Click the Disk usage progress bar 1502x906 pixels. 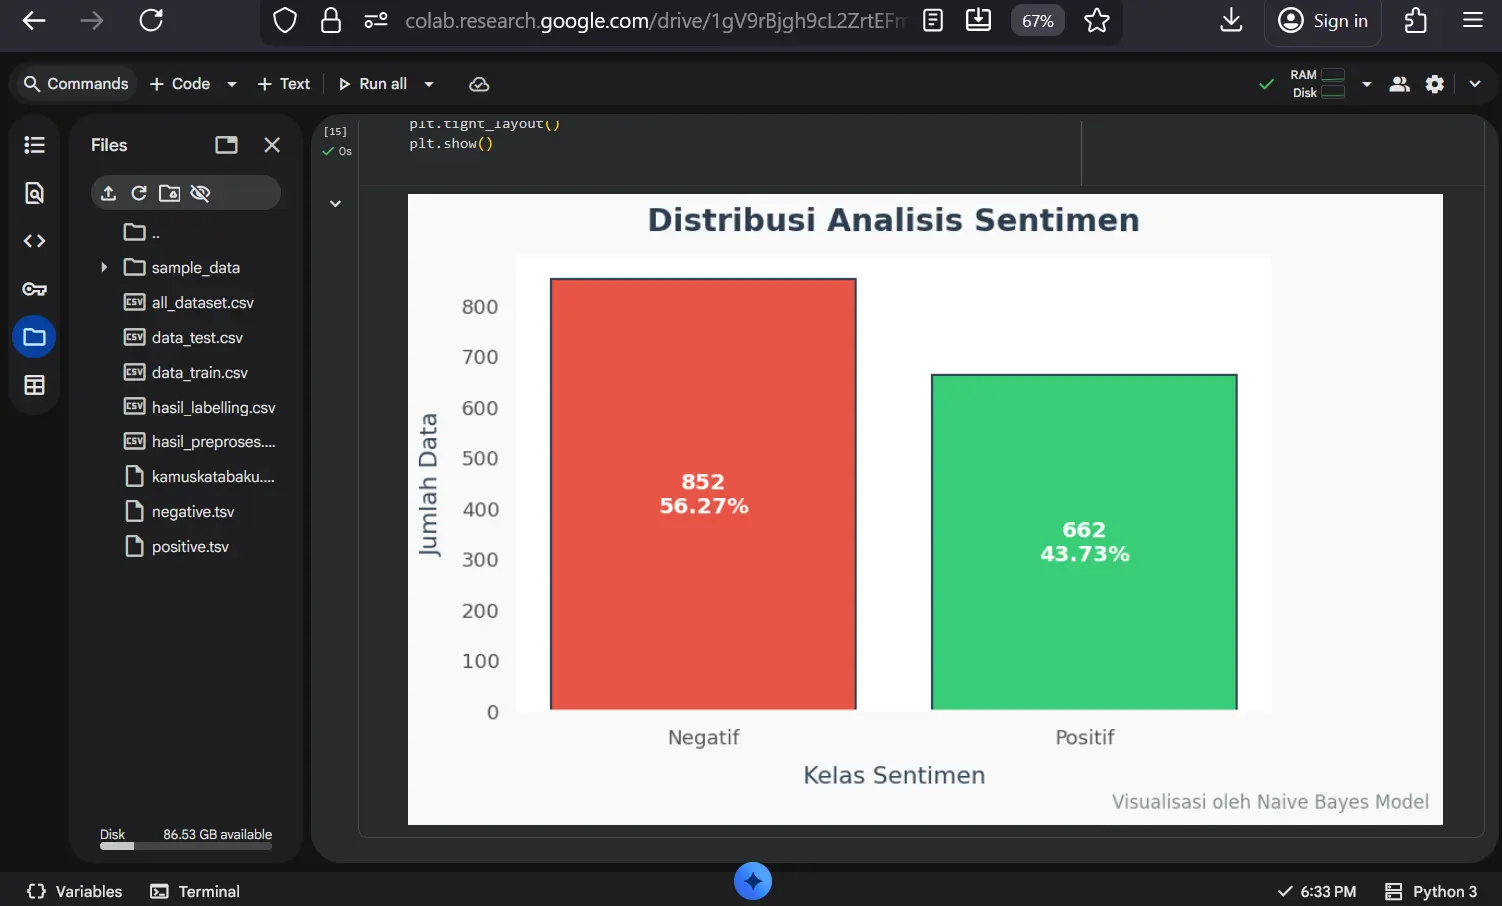click(186, 846)
